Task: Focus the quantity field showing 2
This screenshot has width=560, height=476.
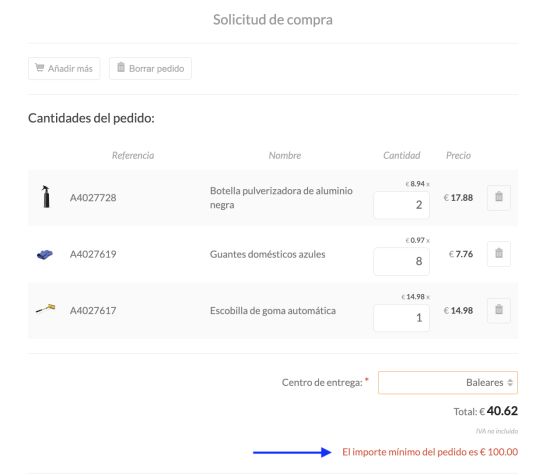Action: tap(401, 205)
